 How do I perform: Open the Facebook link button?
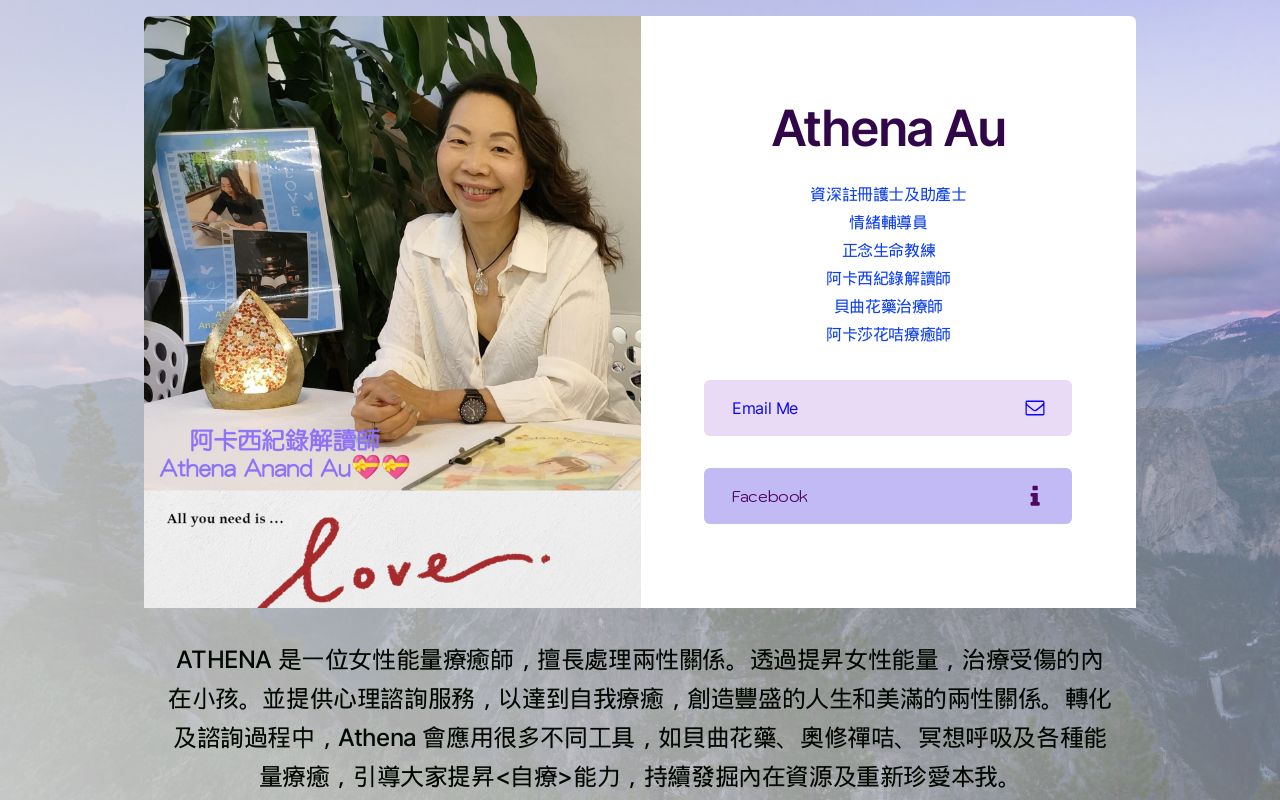pos(888,496)
